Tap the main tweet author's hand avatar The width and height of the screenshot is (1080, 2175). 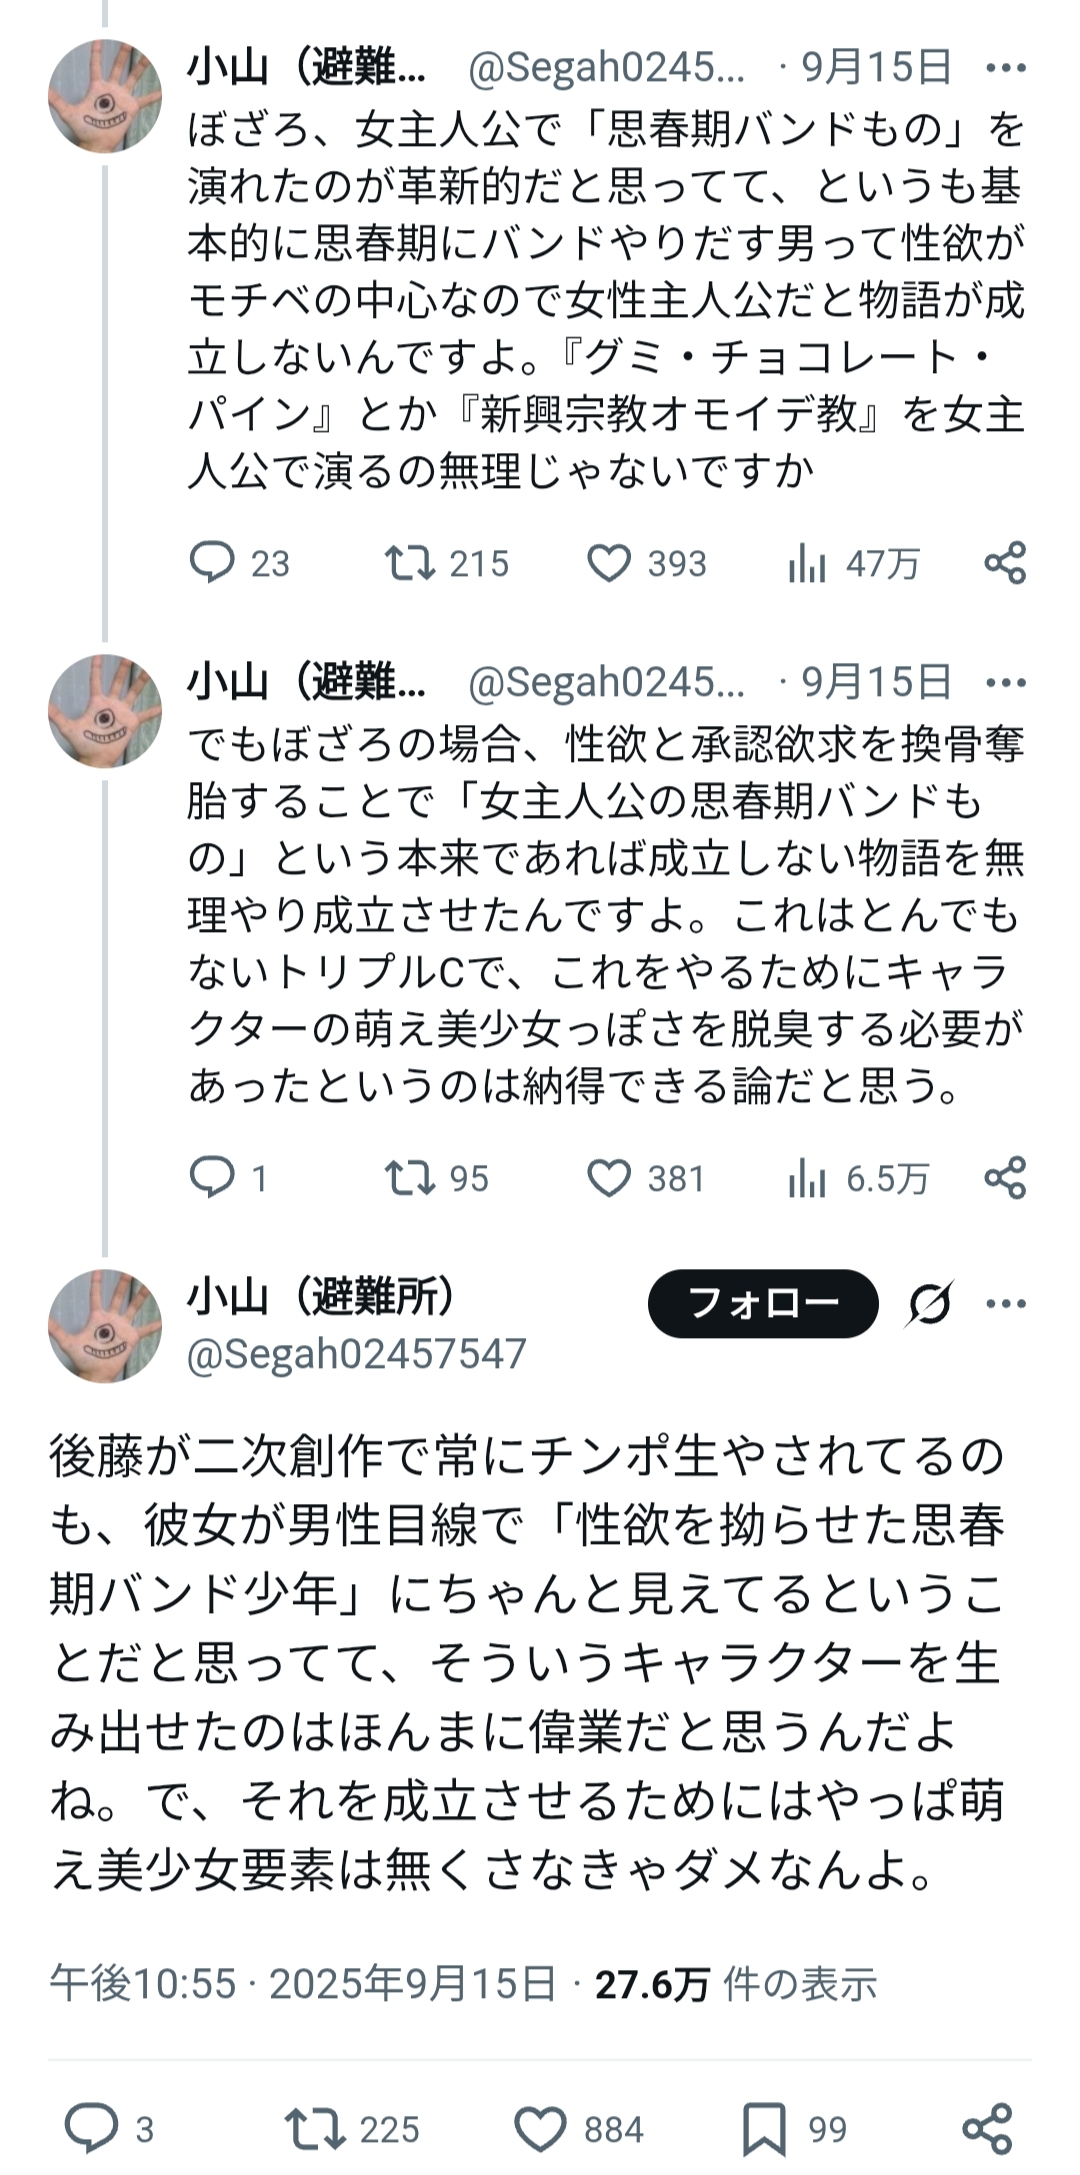click(x=104, y=1326)
